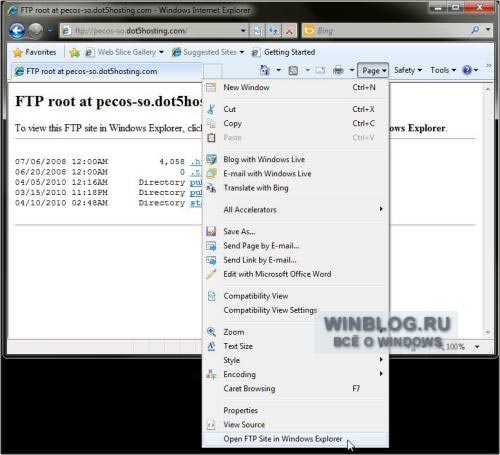Open the Tools menu
Image resolution: width=500 pixels, height=455 pixels.
(443, 70)
